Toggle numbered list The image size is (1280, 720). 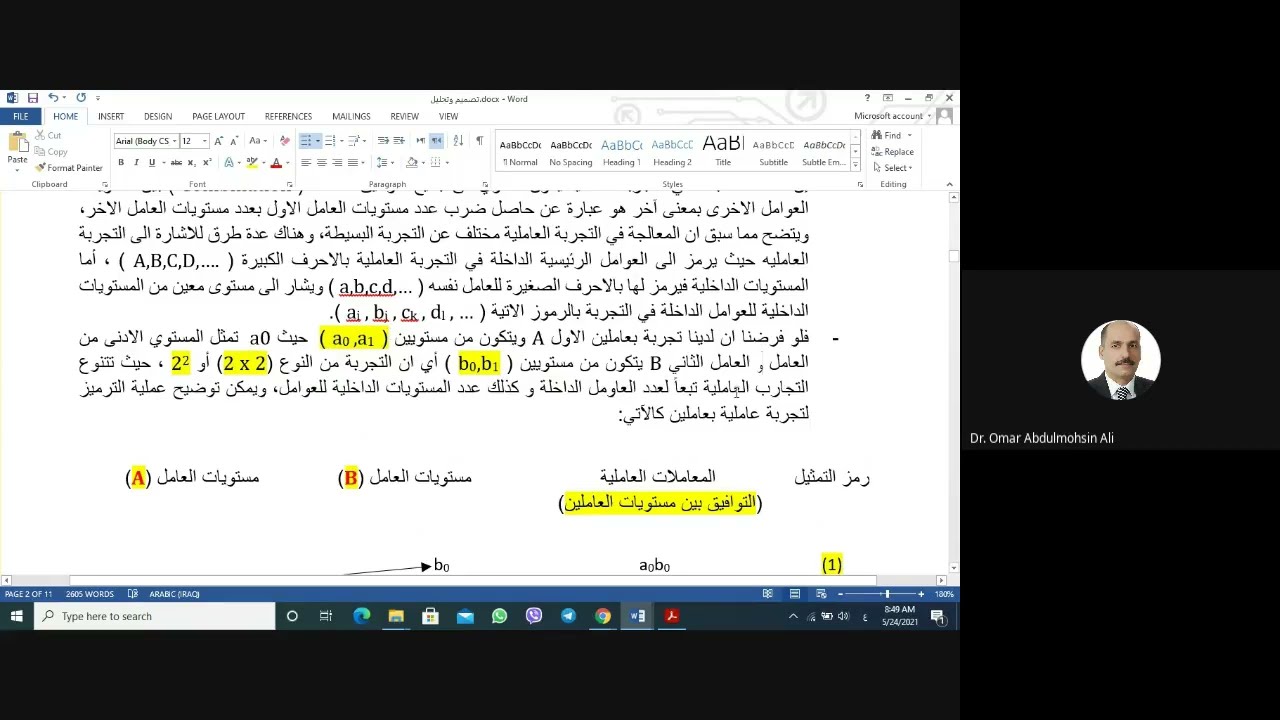(332, 141)
